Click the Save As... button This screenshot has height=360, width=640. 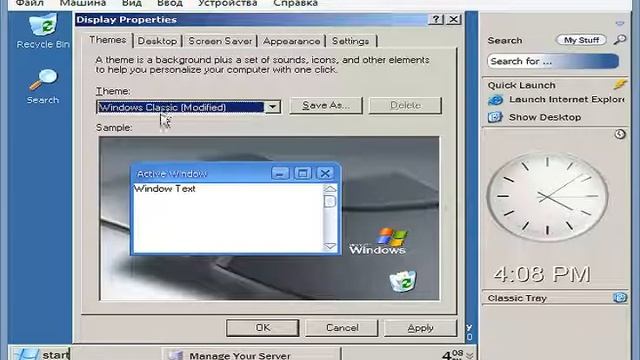pos(326,105)
